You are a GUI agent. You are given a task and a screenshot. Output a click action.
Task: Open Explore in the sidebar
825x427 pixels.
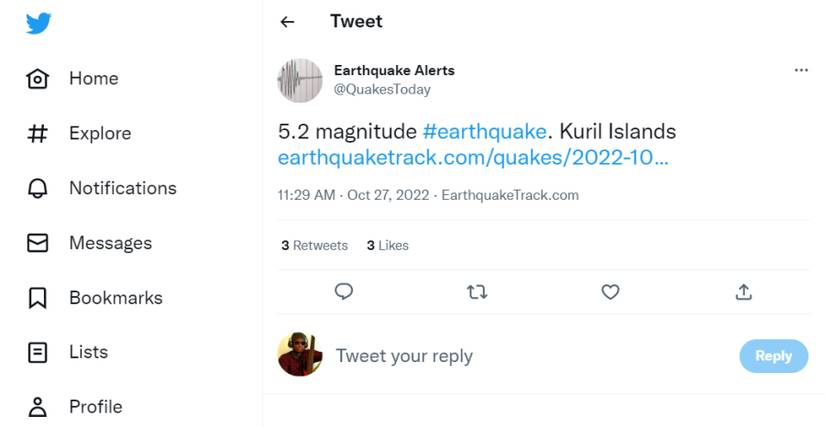coord(98,134)
